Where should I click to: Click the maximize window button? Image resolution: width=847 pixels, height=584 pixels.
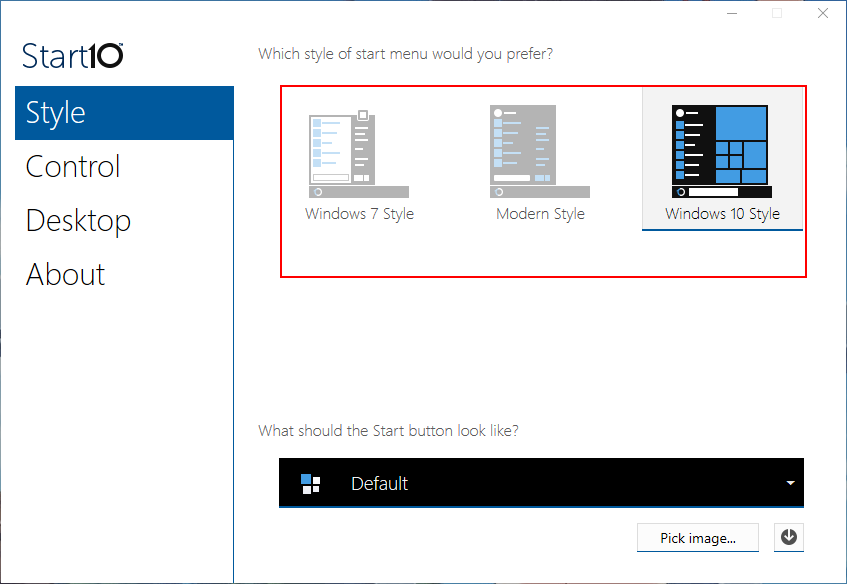point(776,14)
